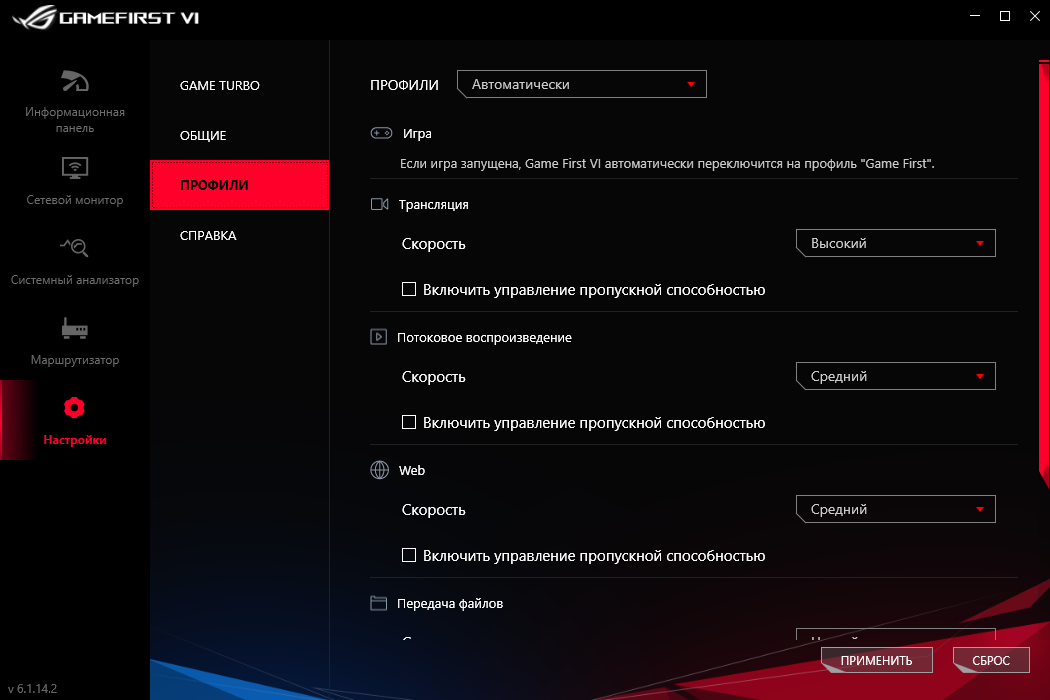This screenshot has width=1050, height=700.
Task: Open the Информационная панель sidebar icon
Action: coord(73,82)
